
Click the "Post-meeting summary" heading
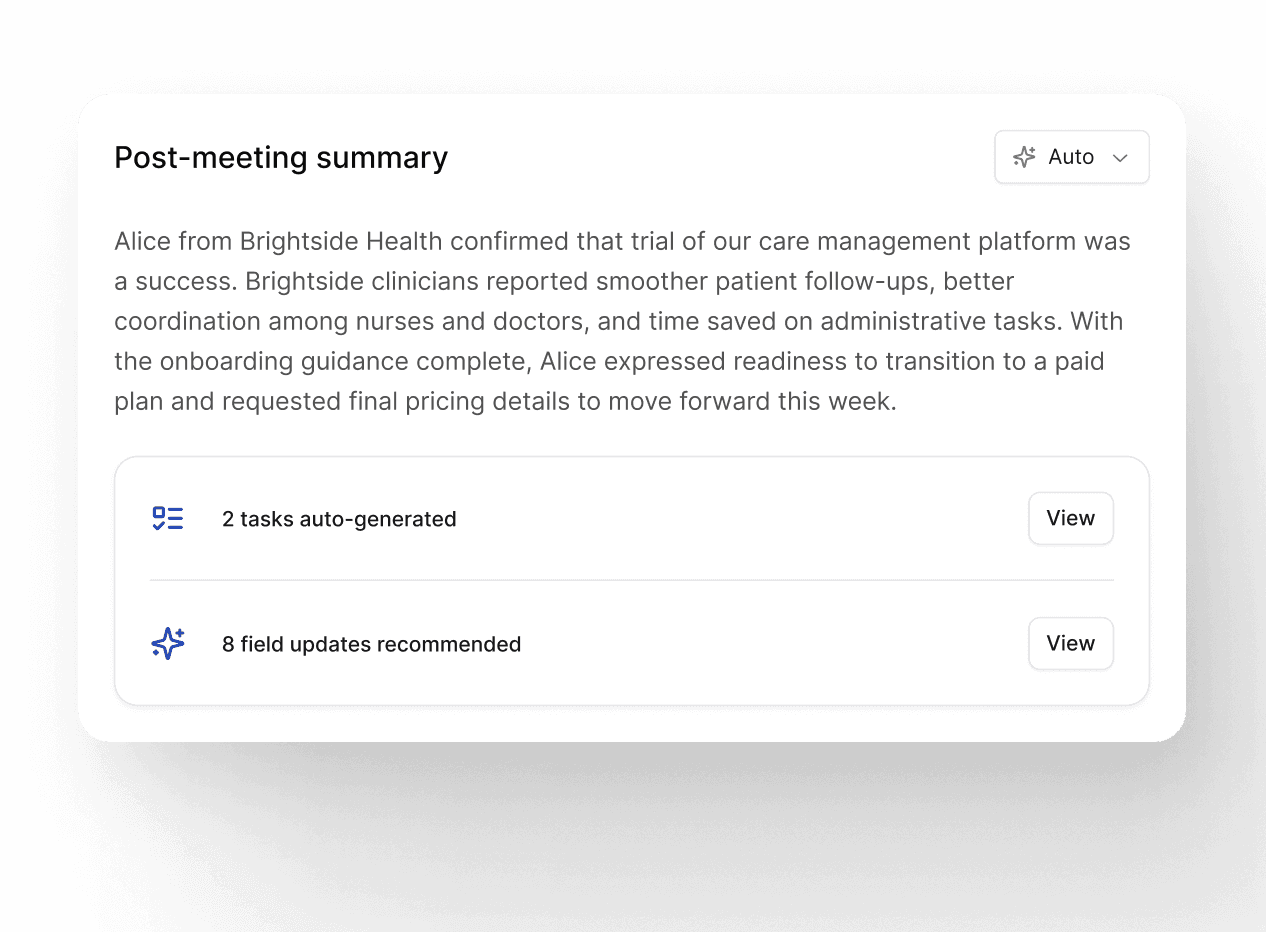pyautogui.click(x=281, y=158)
